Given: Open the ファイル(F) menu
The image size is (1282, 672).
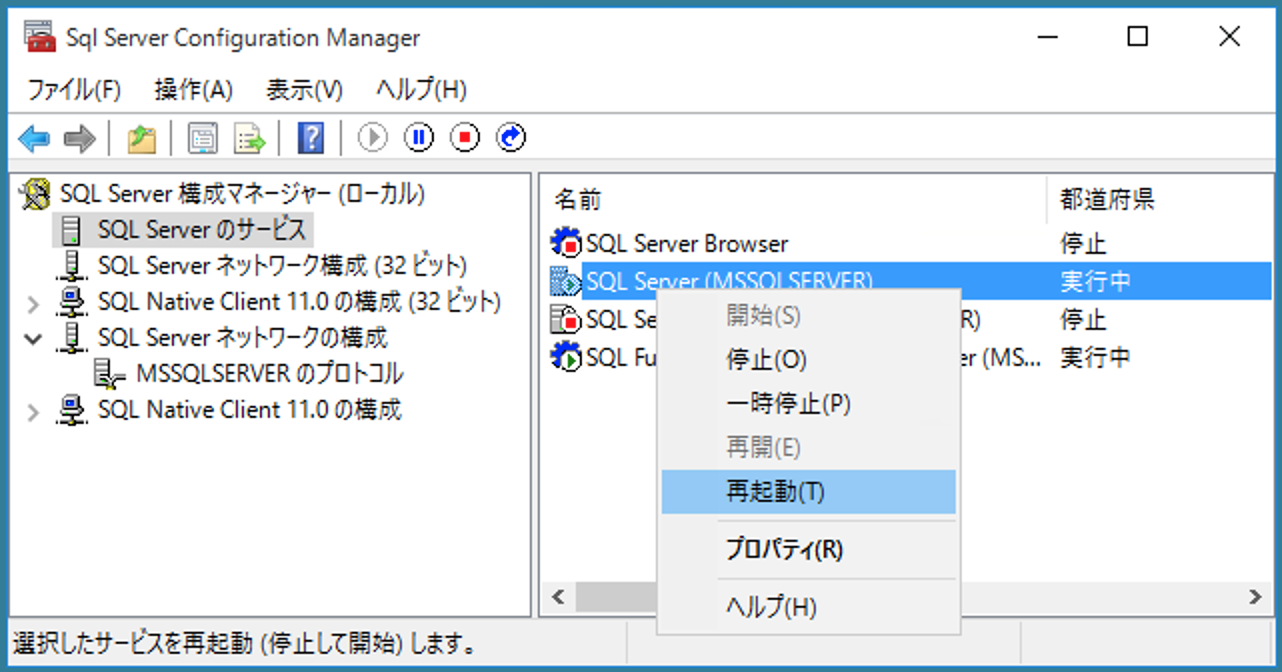Looking at the screenshot, I should (x=74, y=90).
